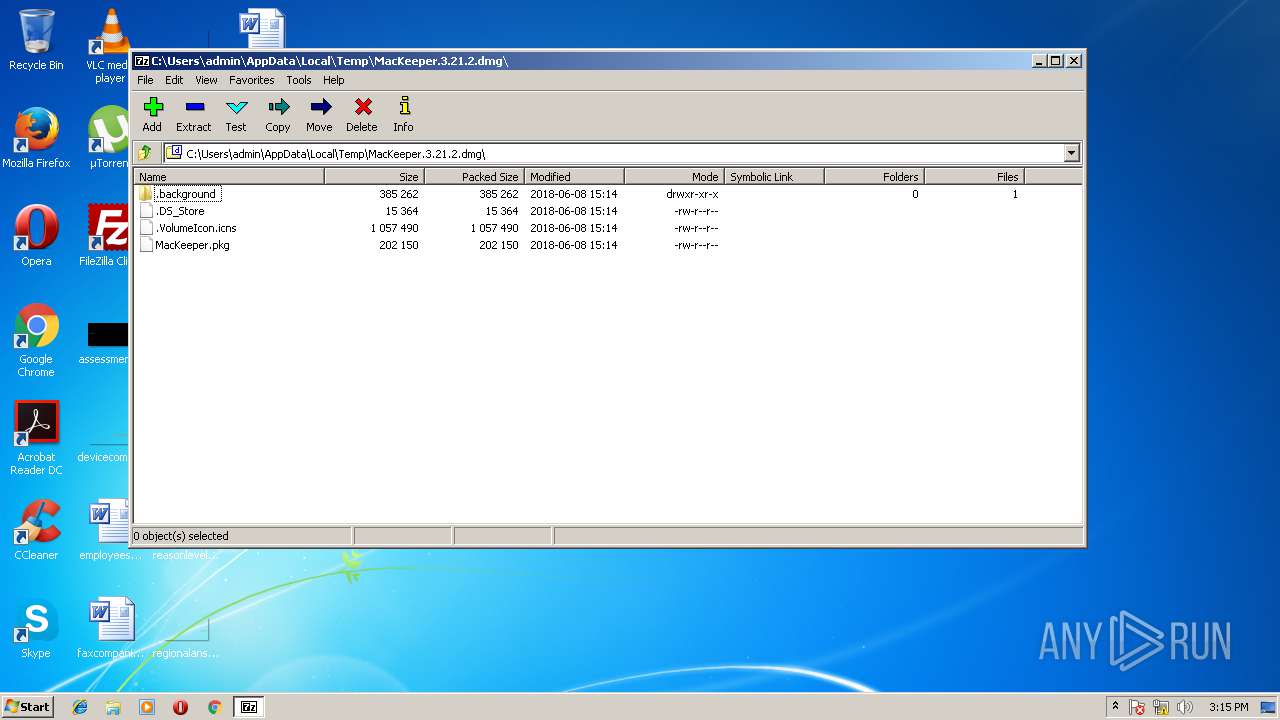Select the .DS_Store file

tap(180, 211)
